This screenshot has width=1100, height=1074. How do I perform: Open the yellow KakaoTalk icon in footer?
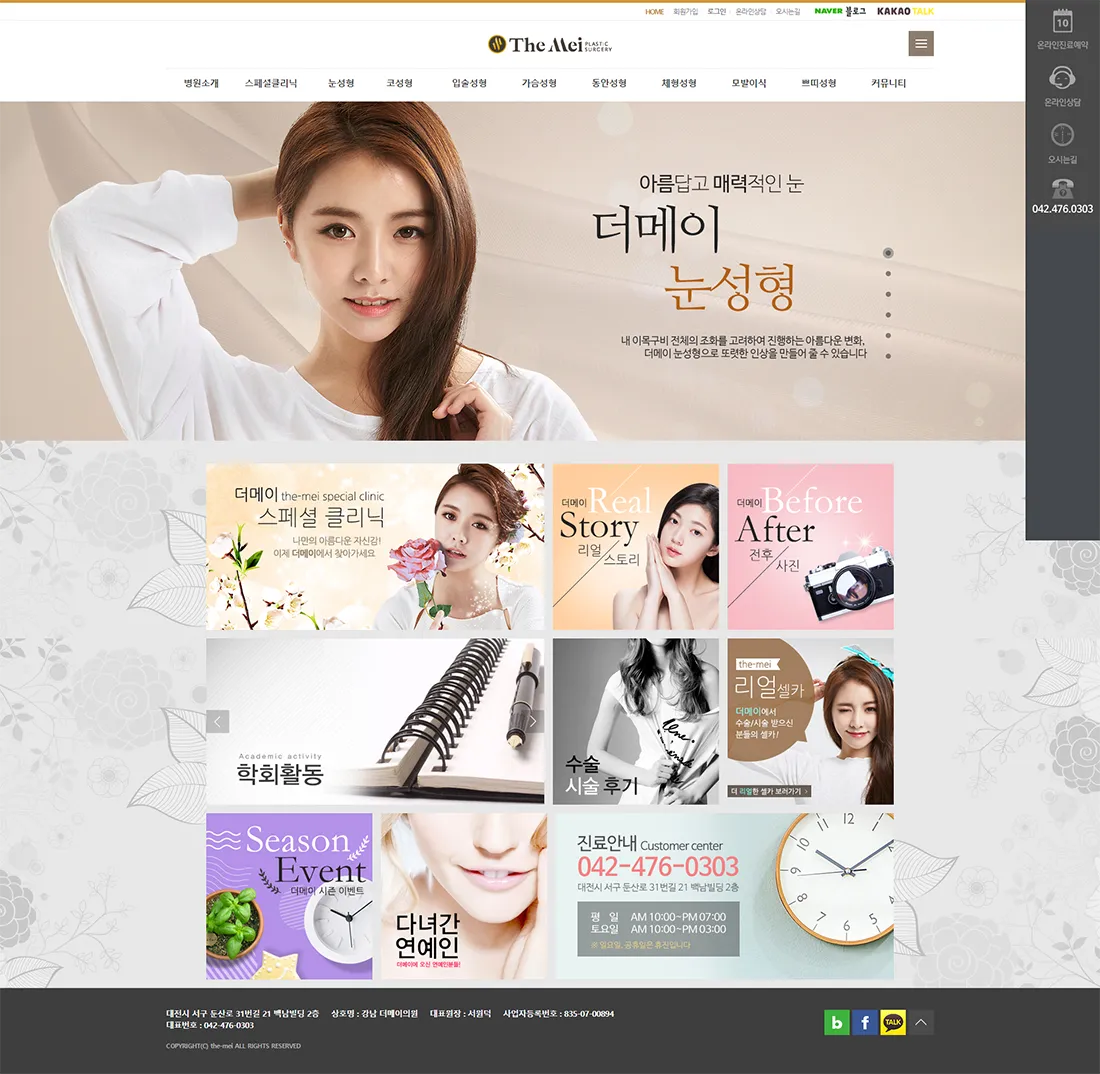point(893,1022)
